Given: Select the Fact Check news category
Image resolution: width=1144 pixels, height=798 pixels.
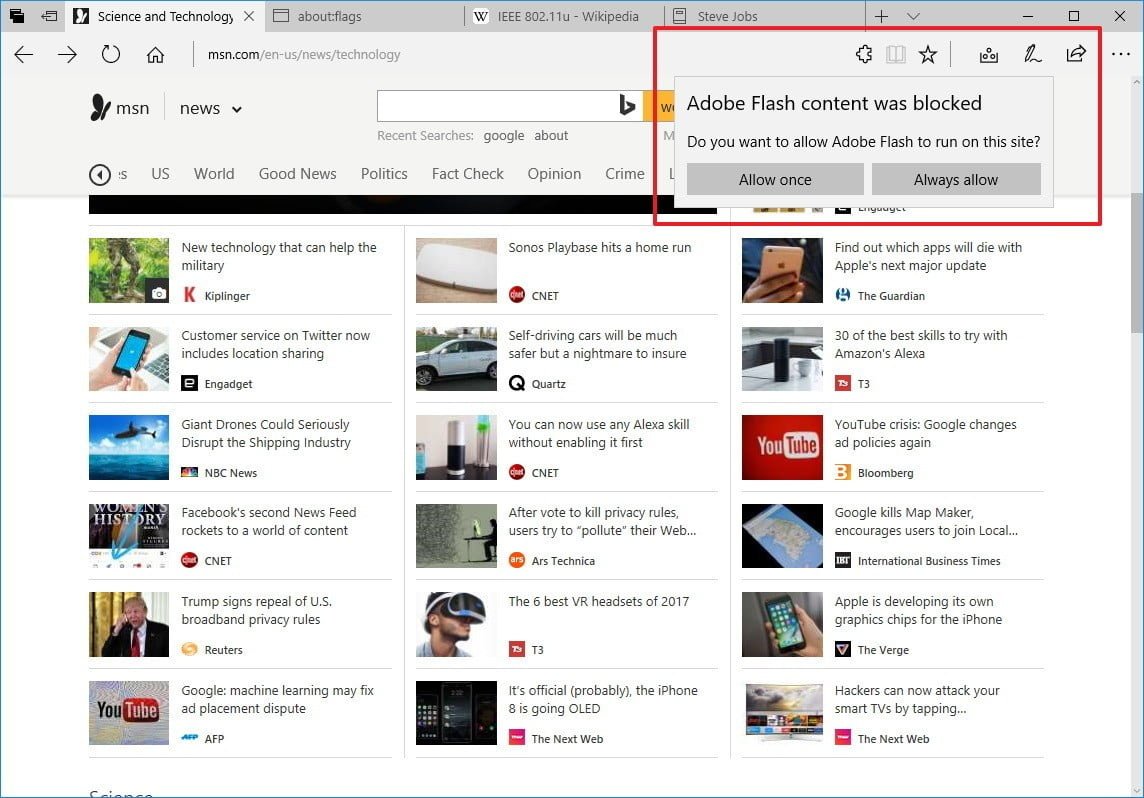Looking at the screenshot, I should pos(467,174).
